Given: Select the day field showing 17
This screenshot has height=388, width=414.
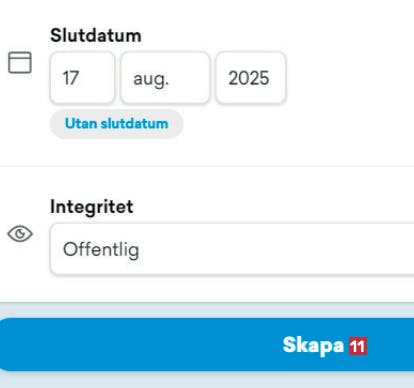Looking at the screenshot, I should click(82, 78).
